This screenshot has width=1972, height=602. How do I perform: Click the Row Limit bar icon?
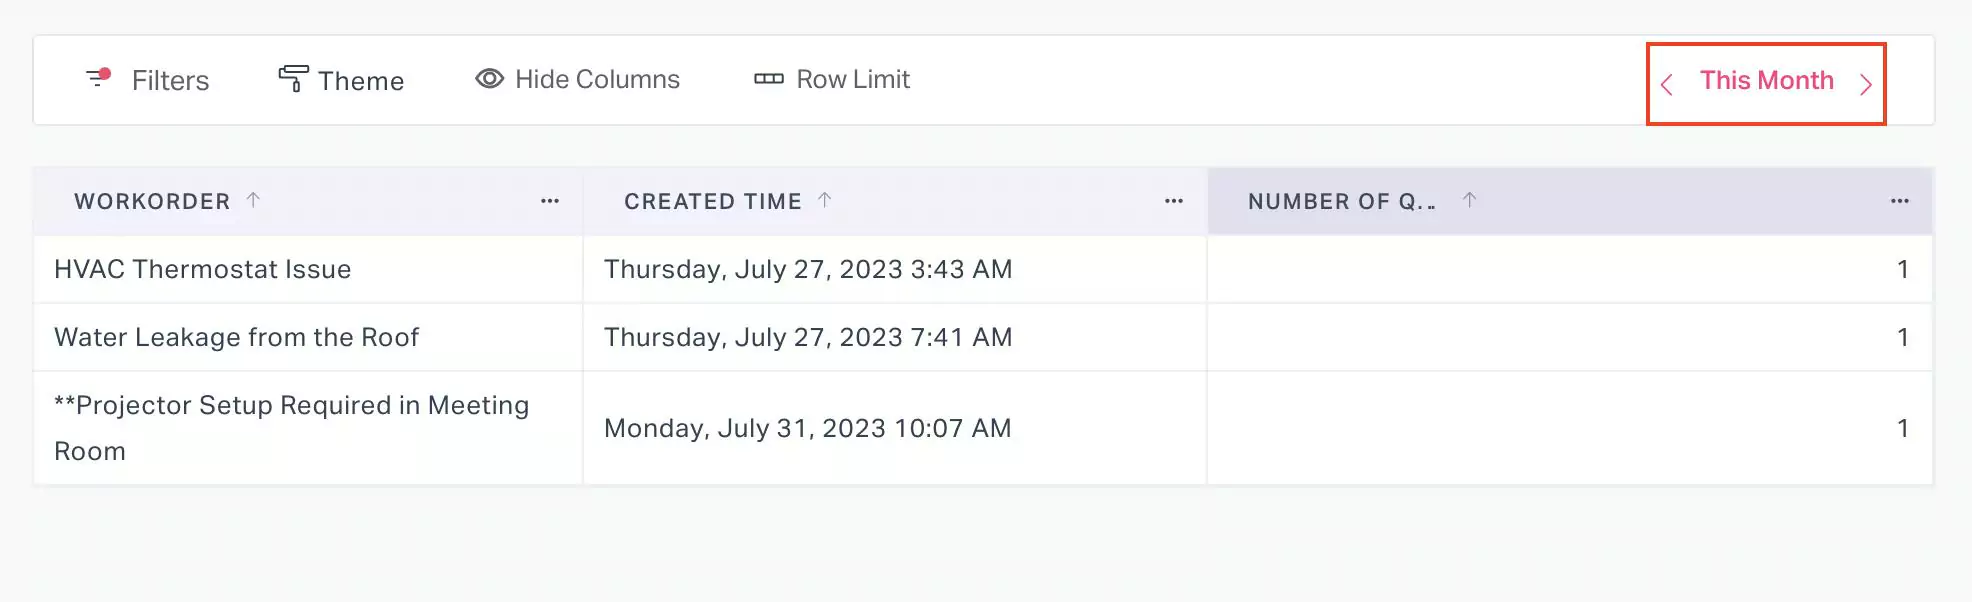coord(768,79)
